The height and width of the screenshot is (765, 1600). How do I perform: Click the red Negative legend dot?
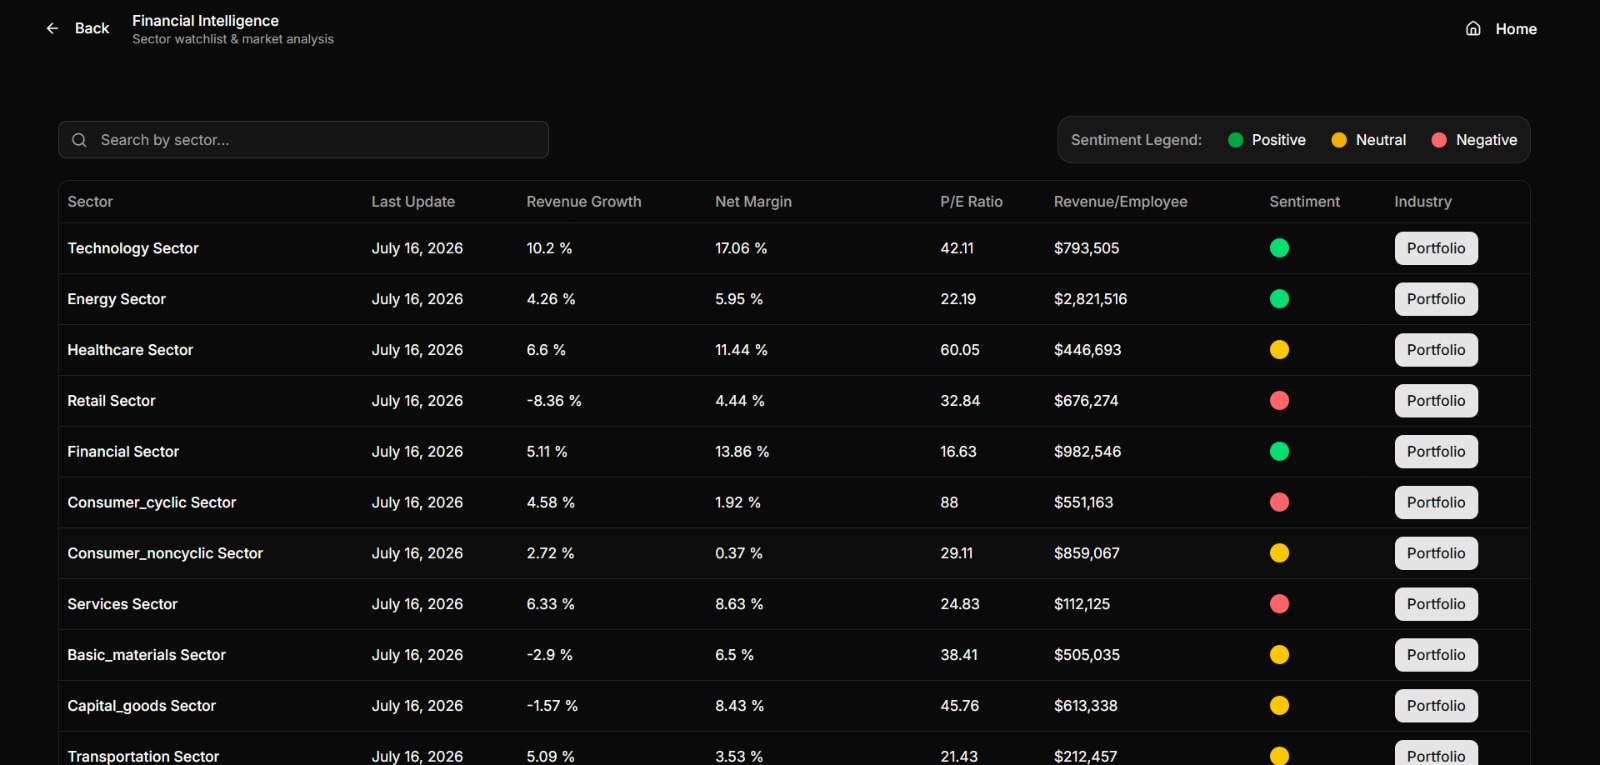(x=1439, y=140)
